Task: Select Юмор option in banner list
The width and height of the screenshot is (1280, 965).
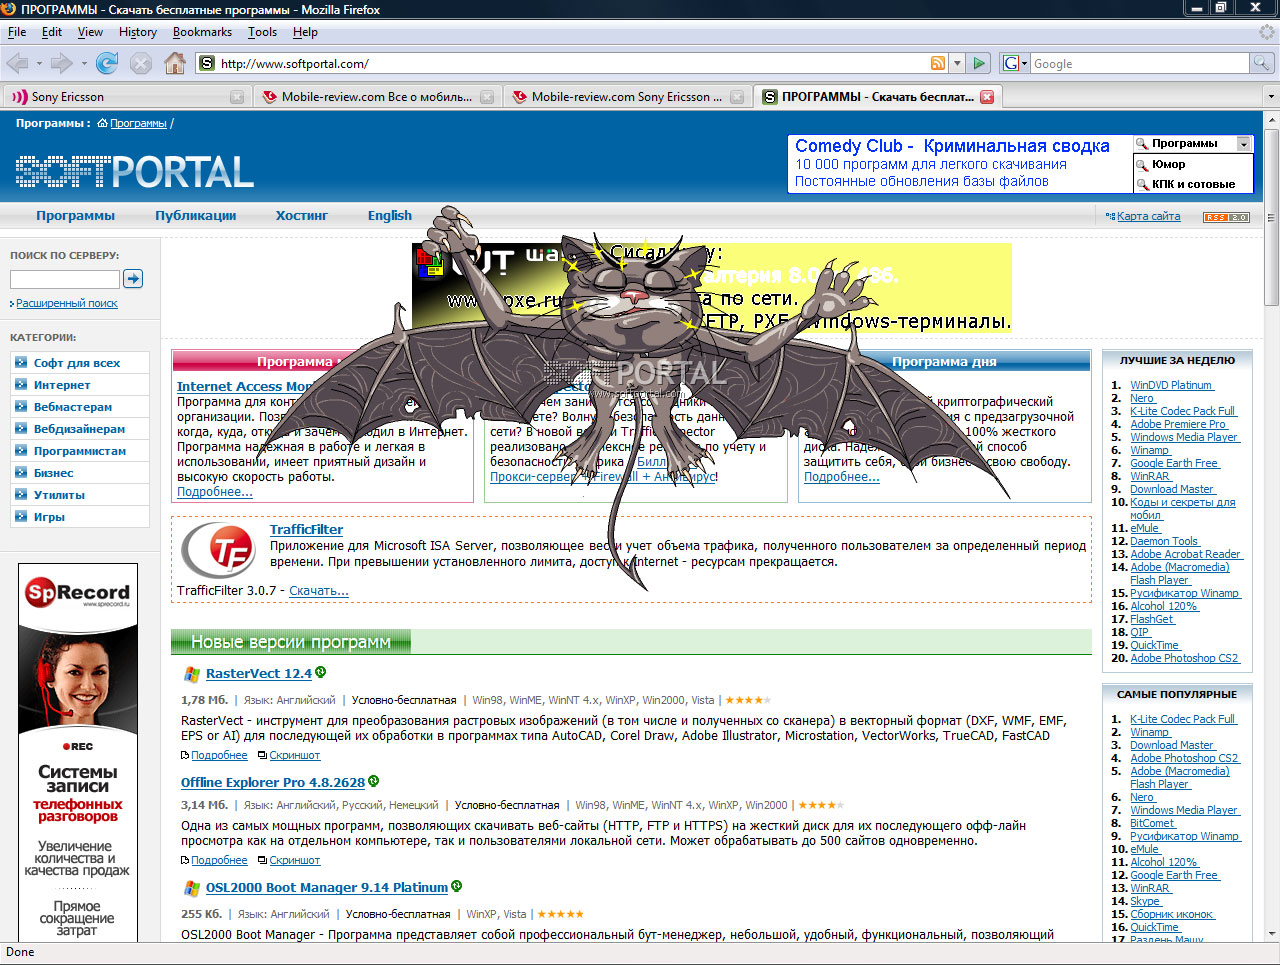Action: (x=1168, y=164)
